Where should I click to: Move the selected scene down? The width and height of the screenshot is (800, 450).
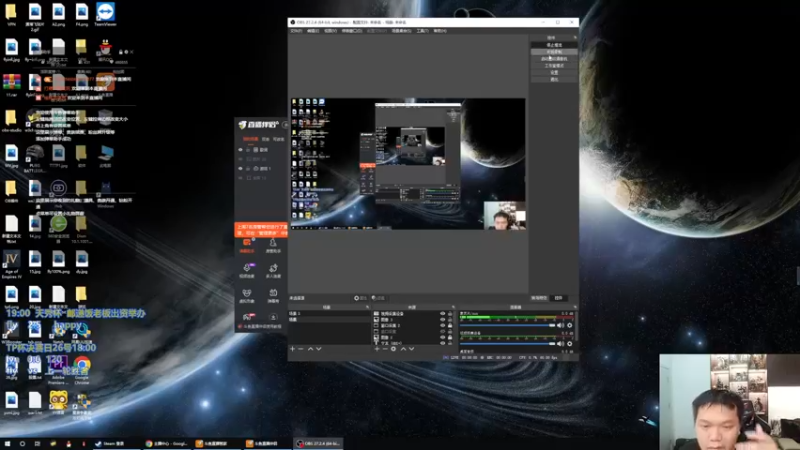coord(318,349)
